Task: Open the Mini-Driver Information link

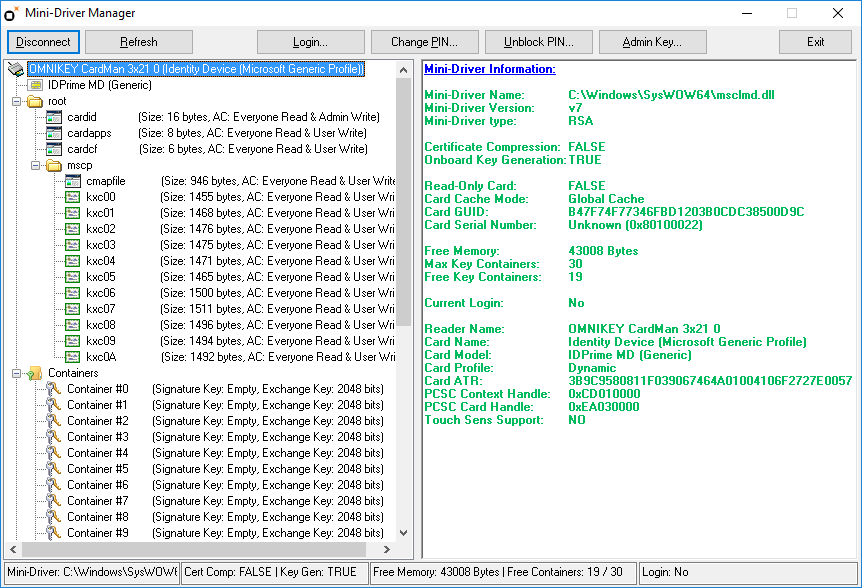Action: (490, 69)
